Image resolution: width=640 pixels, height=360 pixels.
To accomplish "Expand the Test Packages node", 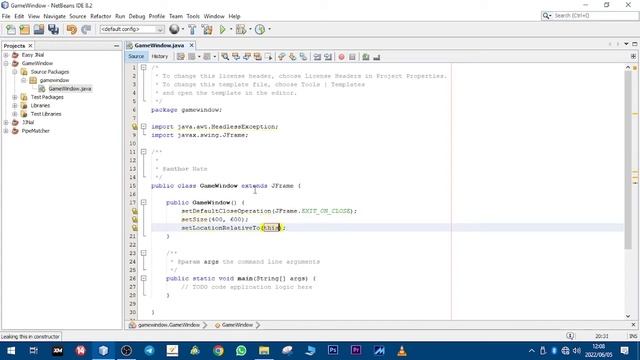I will point(15,97).
